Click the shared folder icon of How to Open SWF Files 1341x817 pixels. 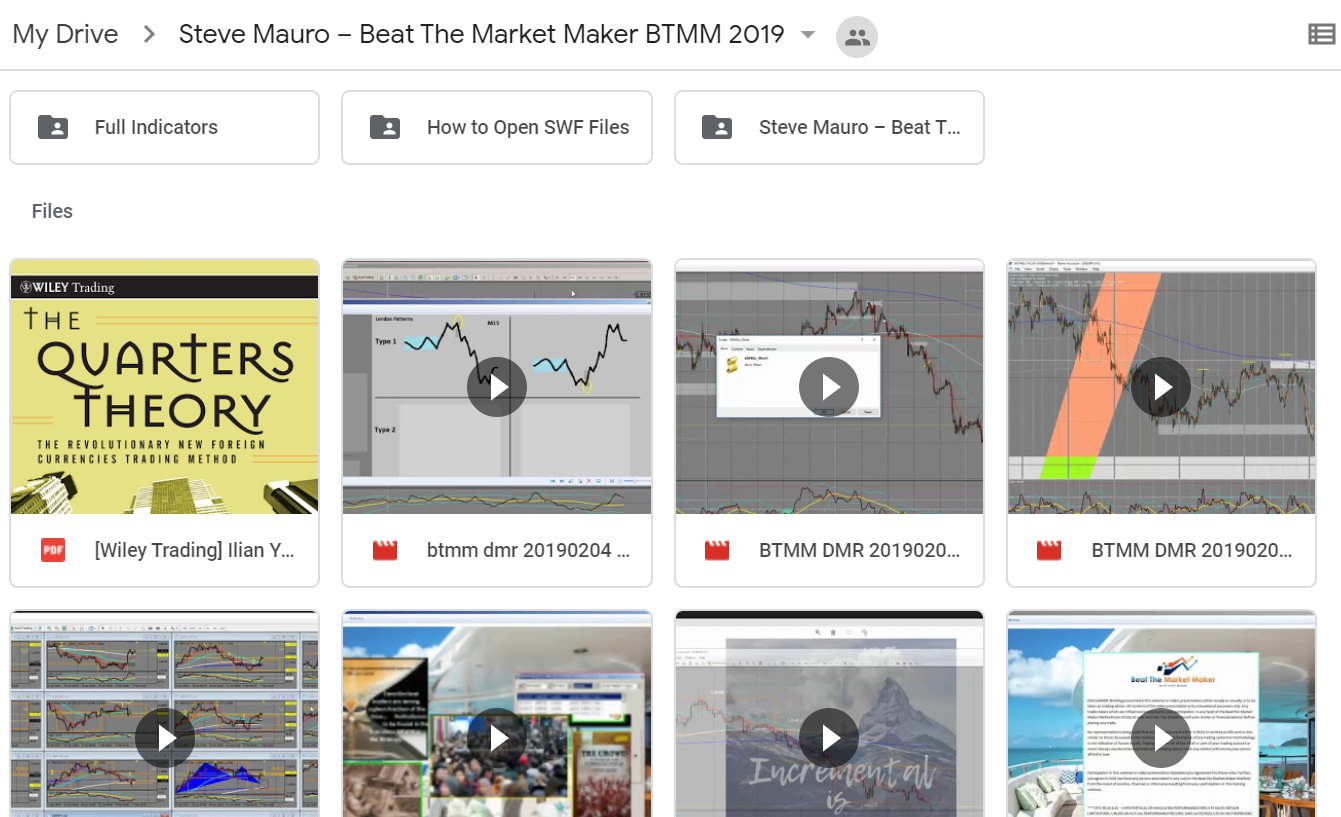click(385, 127)
